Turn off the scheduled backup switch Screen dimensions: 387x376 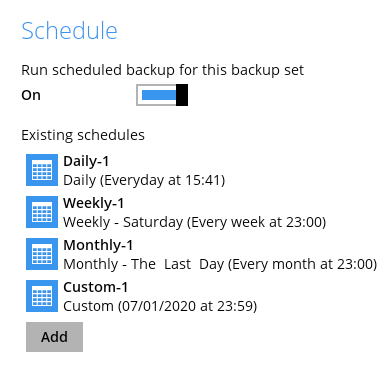162,95
